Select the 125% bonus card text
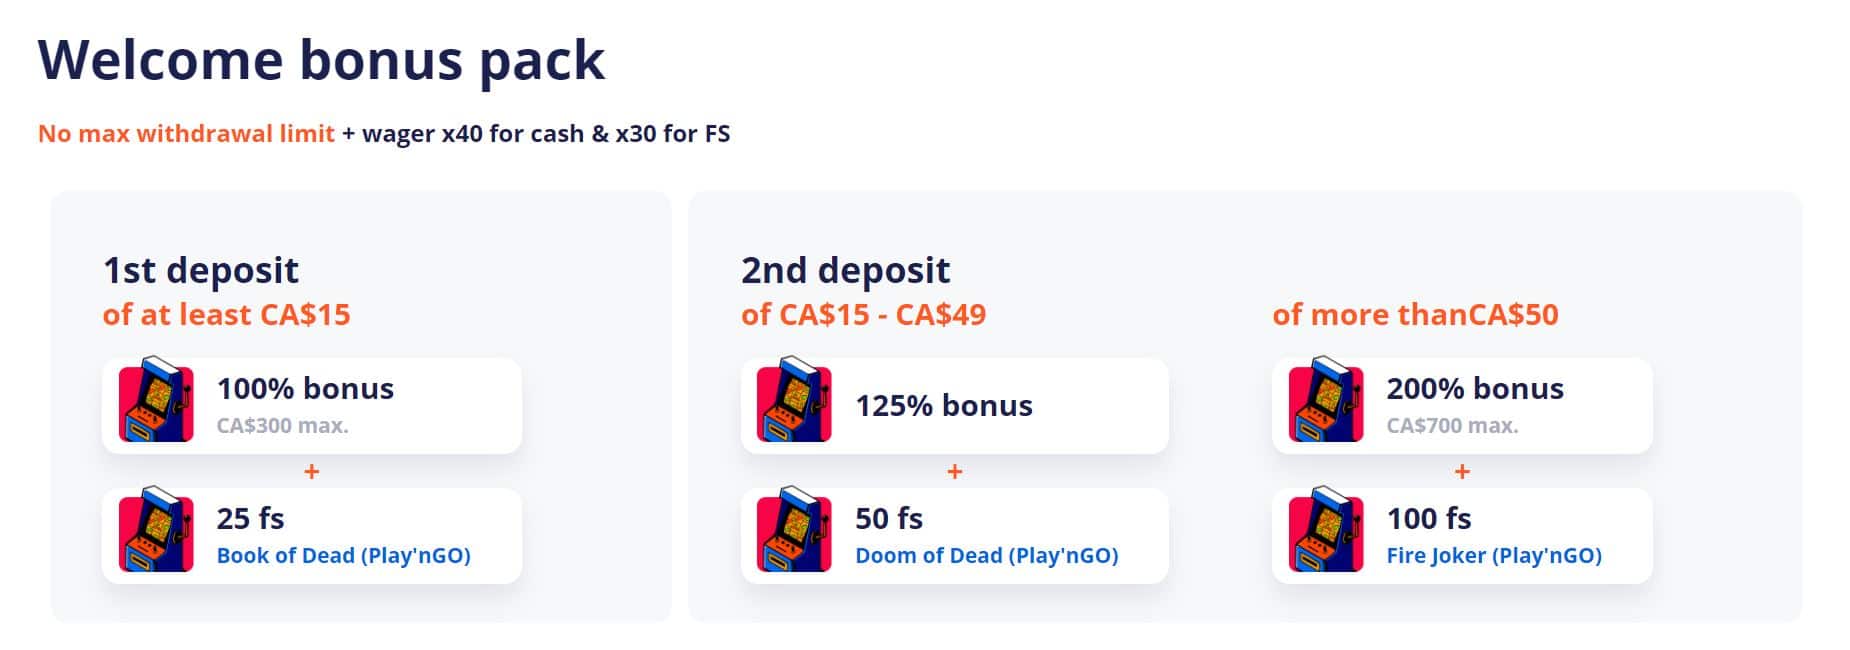The image size is (1850, 650). point(943,405)
